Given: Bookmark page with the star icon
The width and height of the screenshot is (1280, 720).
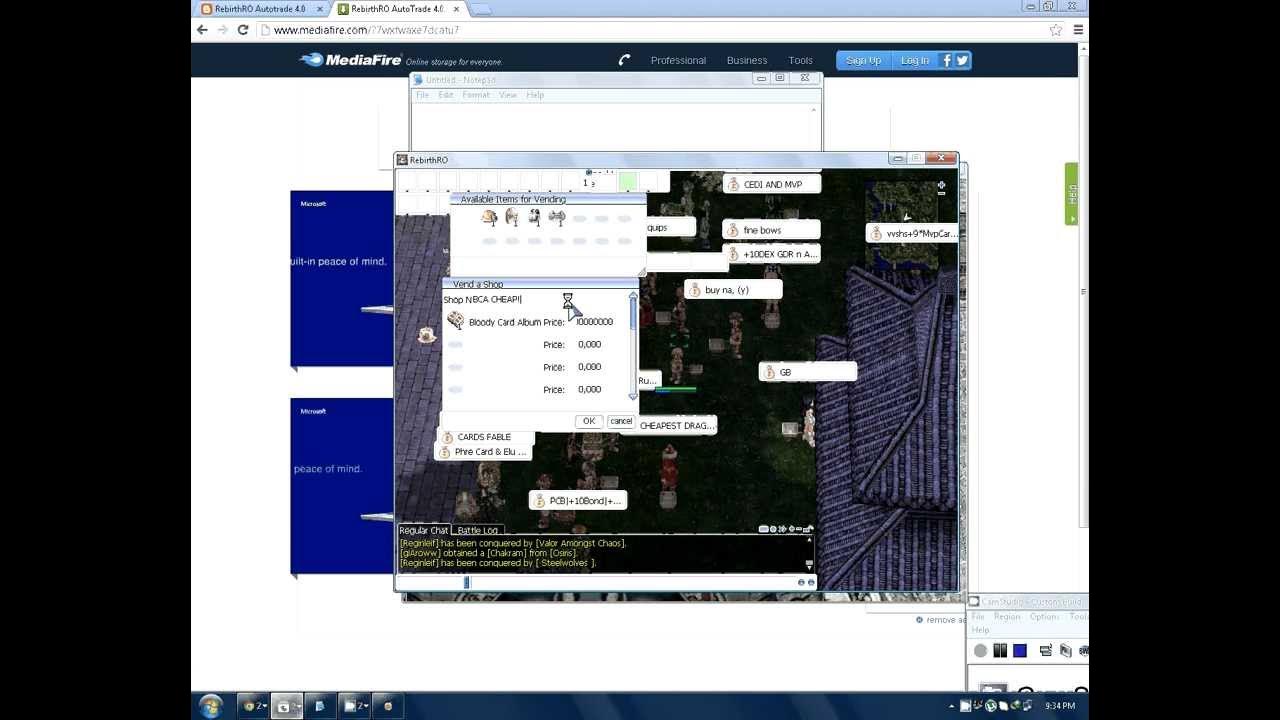Looking at the screenshot, I should tap(1056, 30).
